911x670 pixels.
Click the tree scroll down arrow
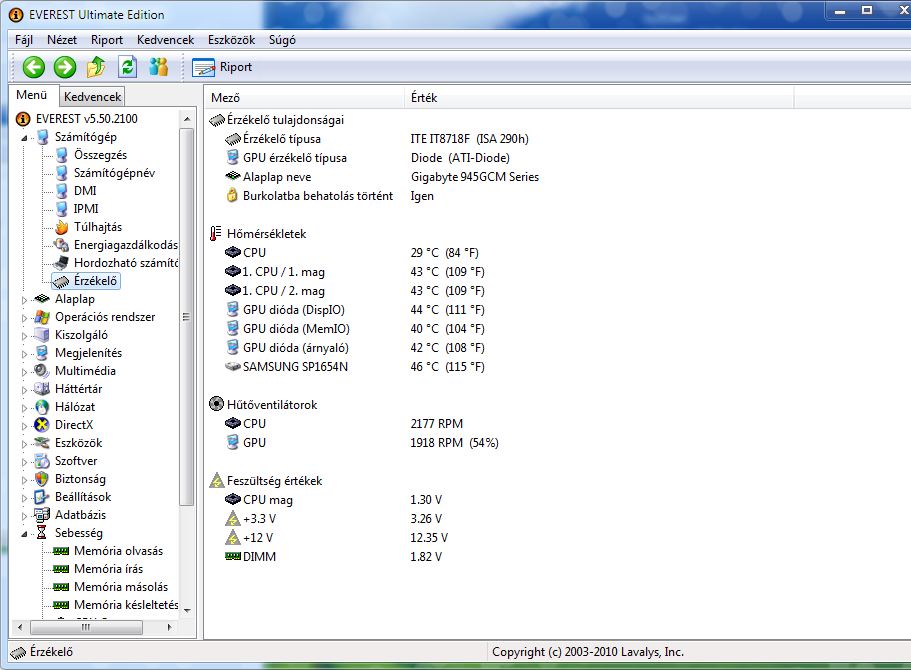(x=186, y=611)
